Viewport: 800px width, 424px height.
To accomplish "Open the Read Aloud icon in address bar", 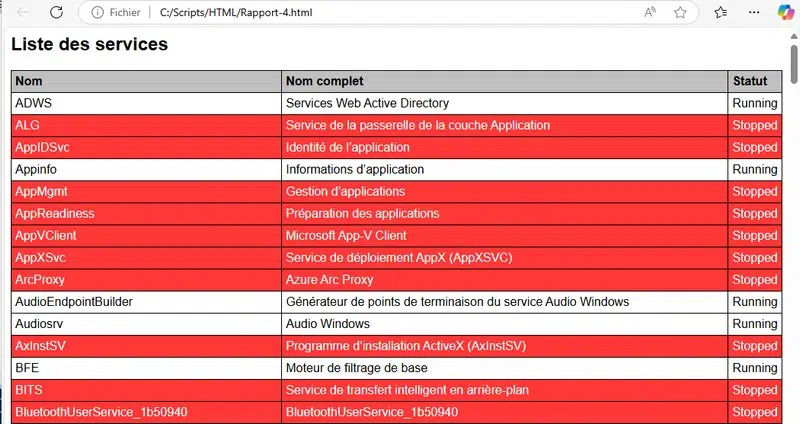I will [650, 13].
